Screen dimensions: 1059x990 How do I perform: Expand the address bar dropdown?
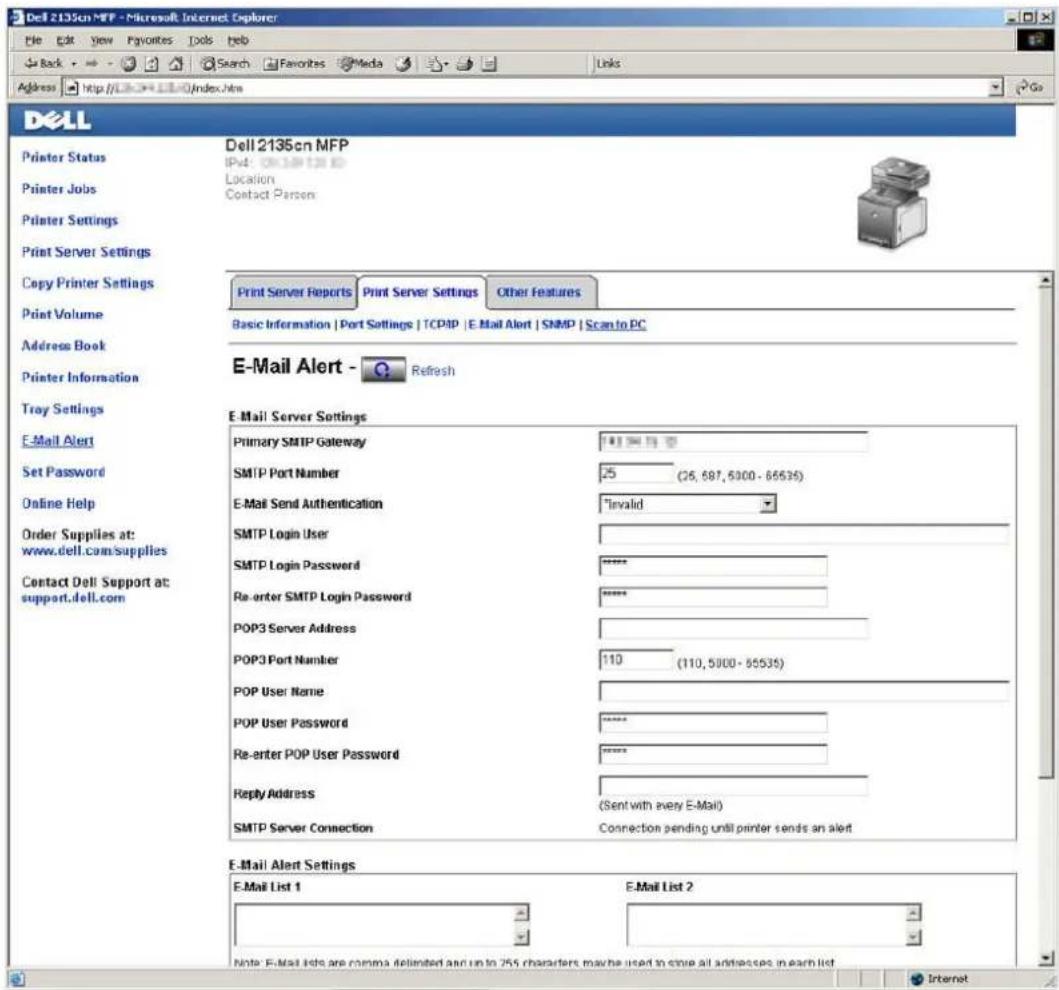point(995,87)
